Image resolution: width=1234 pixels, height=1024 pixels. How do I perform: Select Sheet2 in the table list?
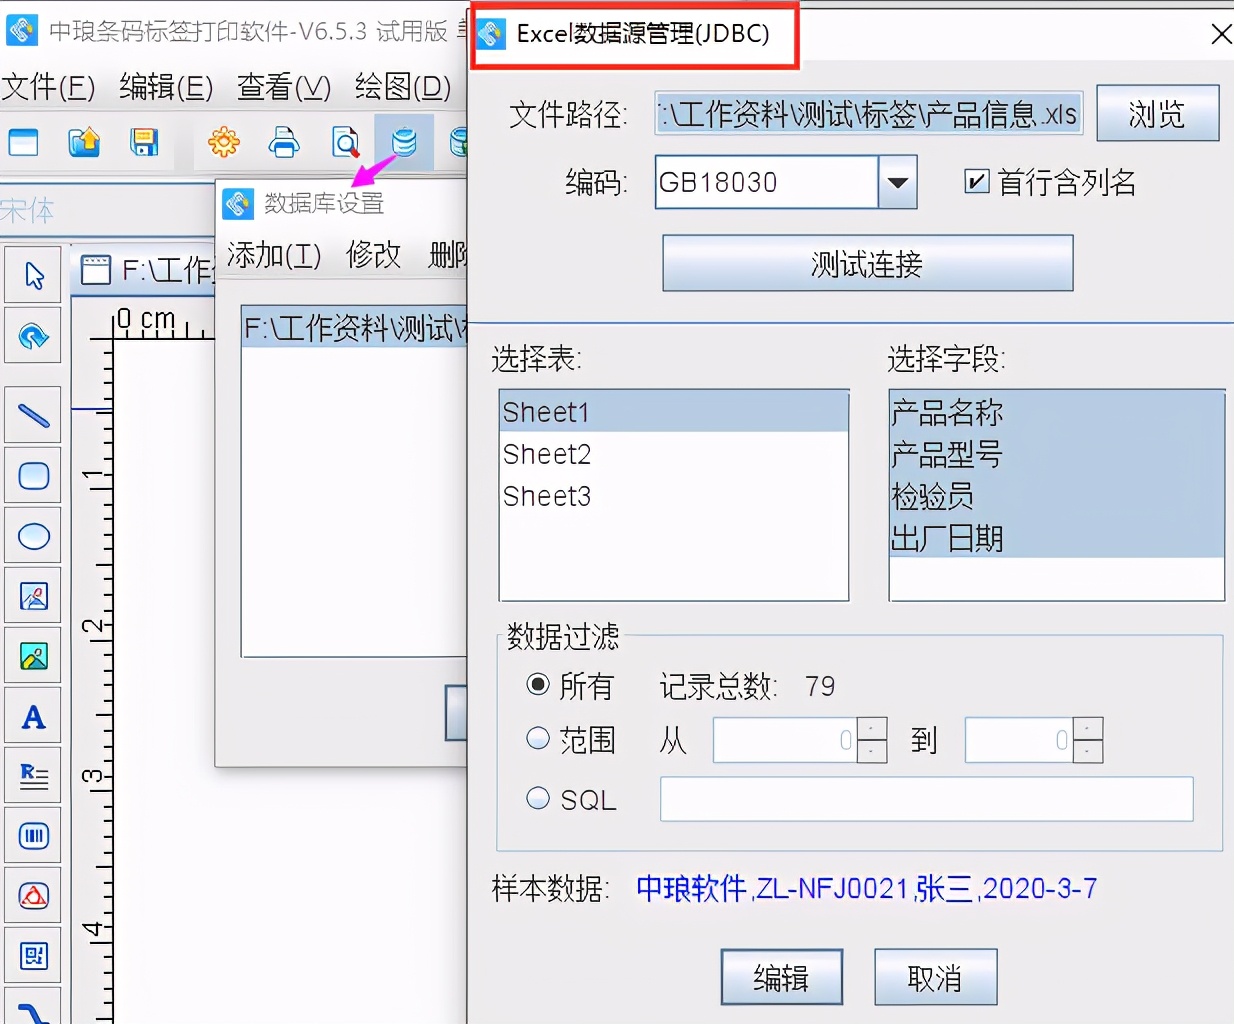coord(547,453)
